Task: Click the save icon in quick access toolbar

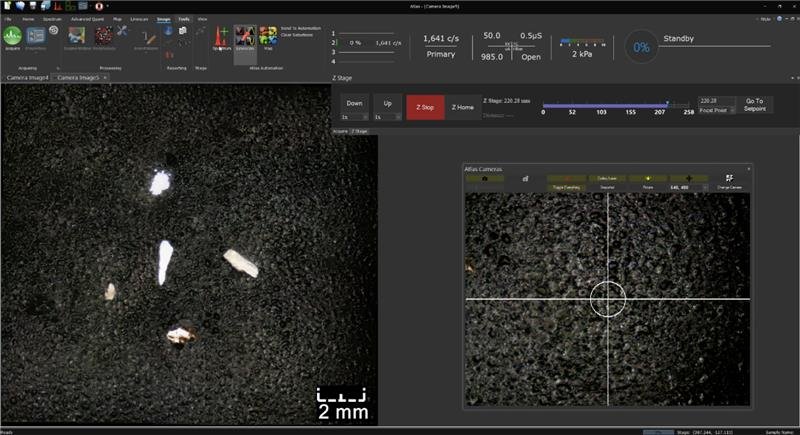Action: pyautogui.click(x=33, y=6)
